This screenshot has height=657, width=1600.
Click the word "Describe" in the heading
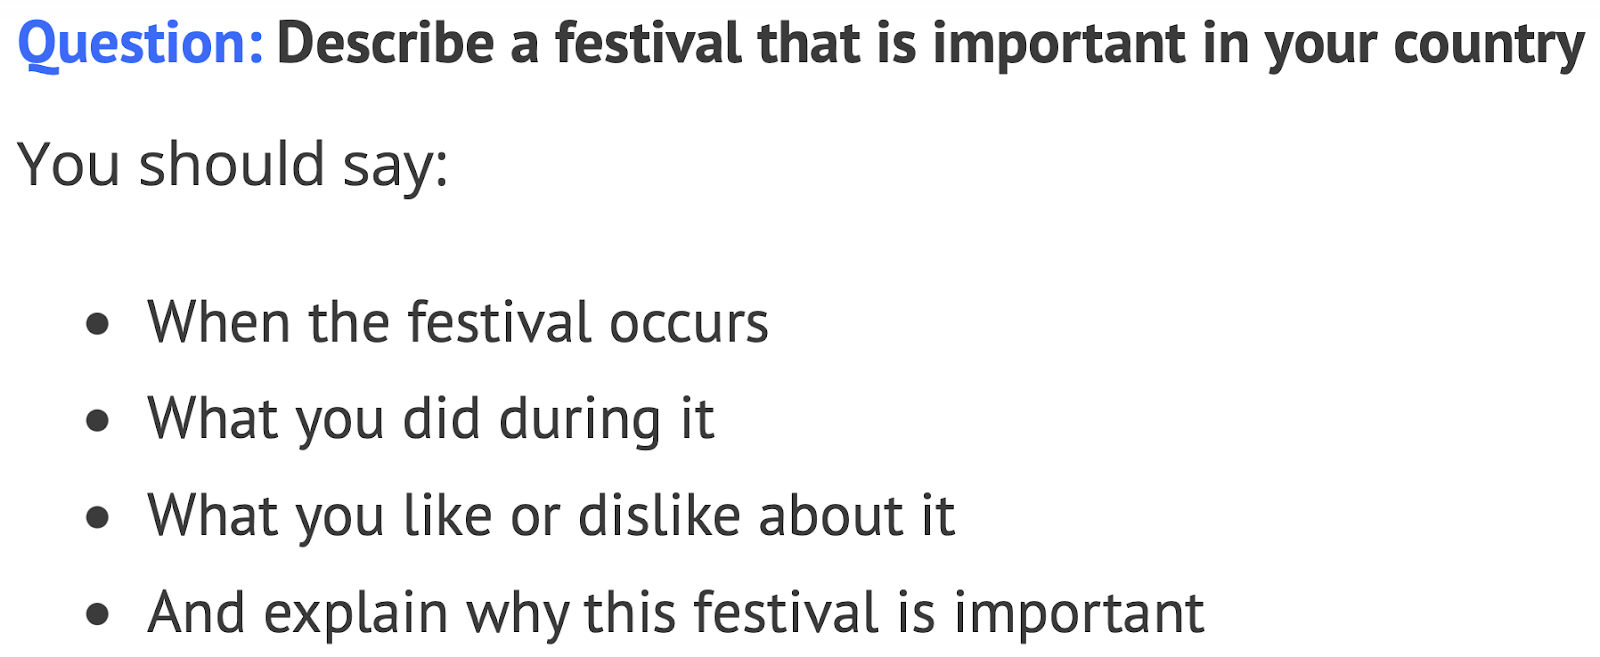pyautogui.click(x=385, y=44)
